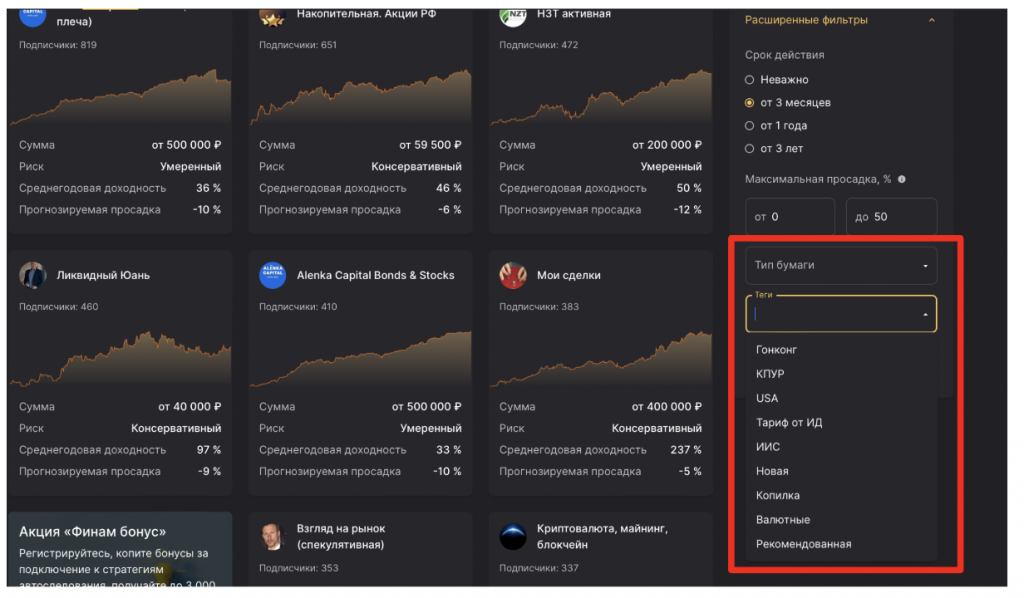
Task: Open the Акция «Финам бонус» promo card
Action: point(119,550)
